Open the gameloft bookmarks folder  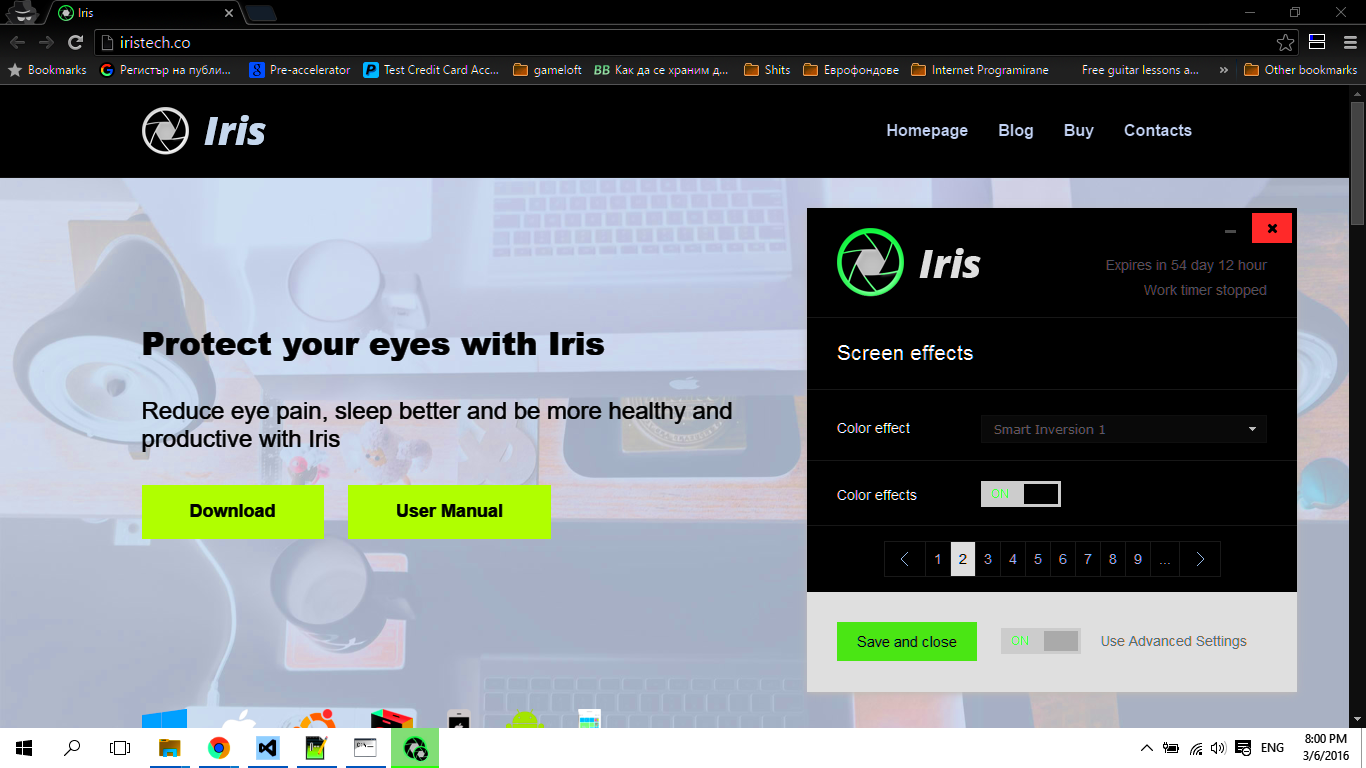(x=547, y=70)
